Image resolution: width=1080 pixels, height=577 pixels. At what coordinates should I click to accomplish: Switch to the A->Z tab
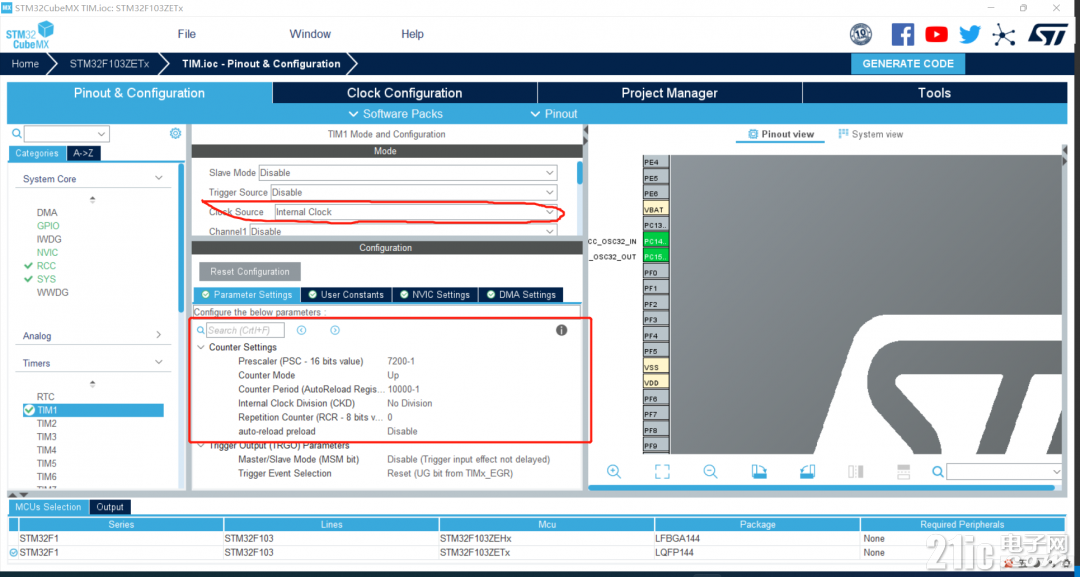click(x=84, y=154)
